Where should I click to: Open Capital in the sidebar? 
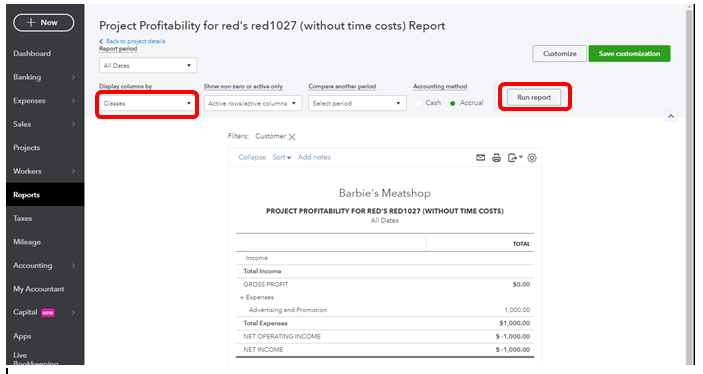pyautogui.click(x=25, y=312)
